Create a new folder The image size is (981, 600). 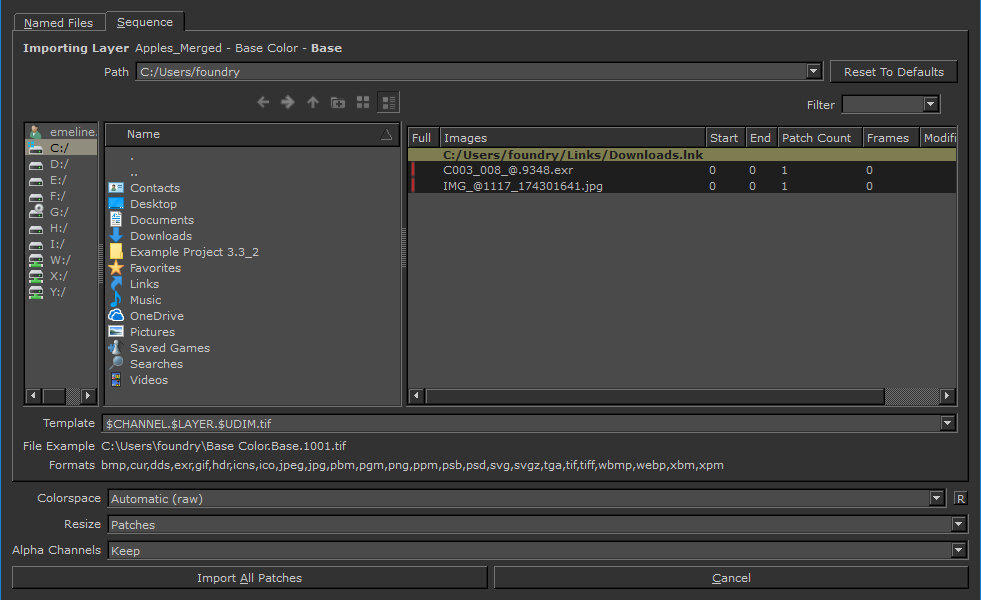pyautogui.click(x=338, y=102)
